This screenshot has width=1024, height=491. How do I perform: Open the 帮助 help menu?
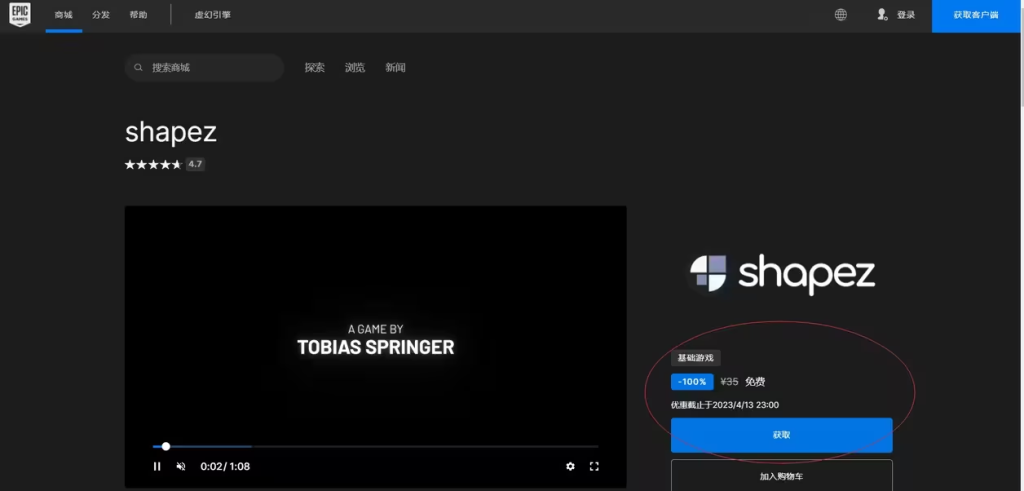138,15
